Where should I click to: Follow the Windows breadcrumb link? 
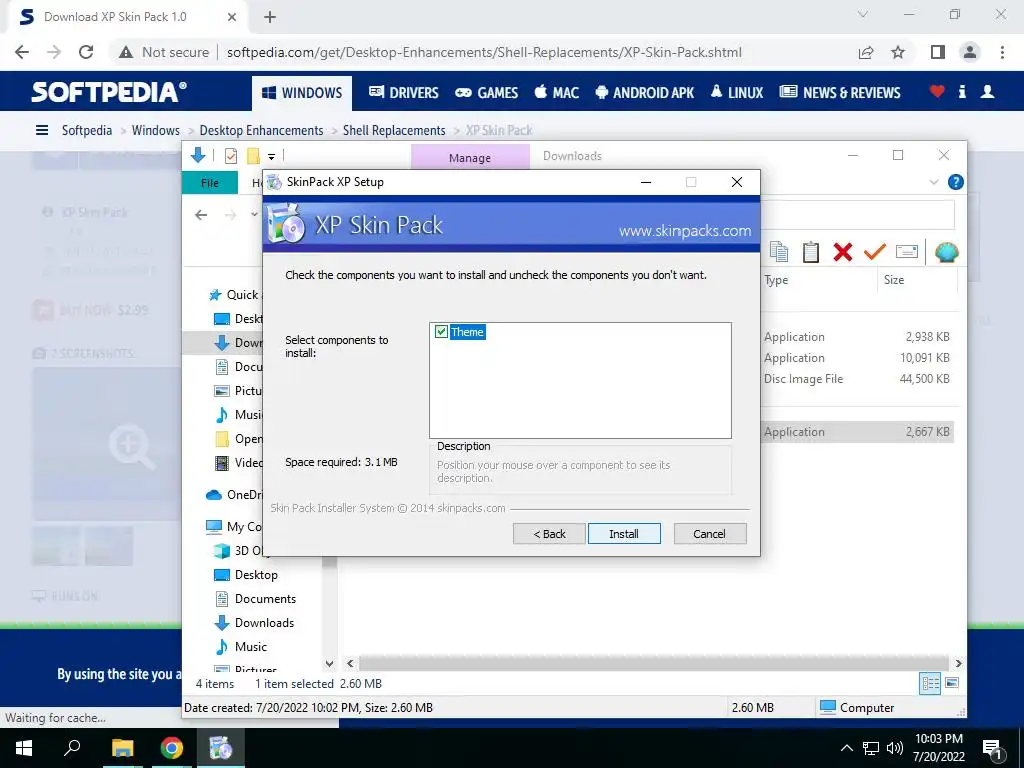[x=155, y=130]
